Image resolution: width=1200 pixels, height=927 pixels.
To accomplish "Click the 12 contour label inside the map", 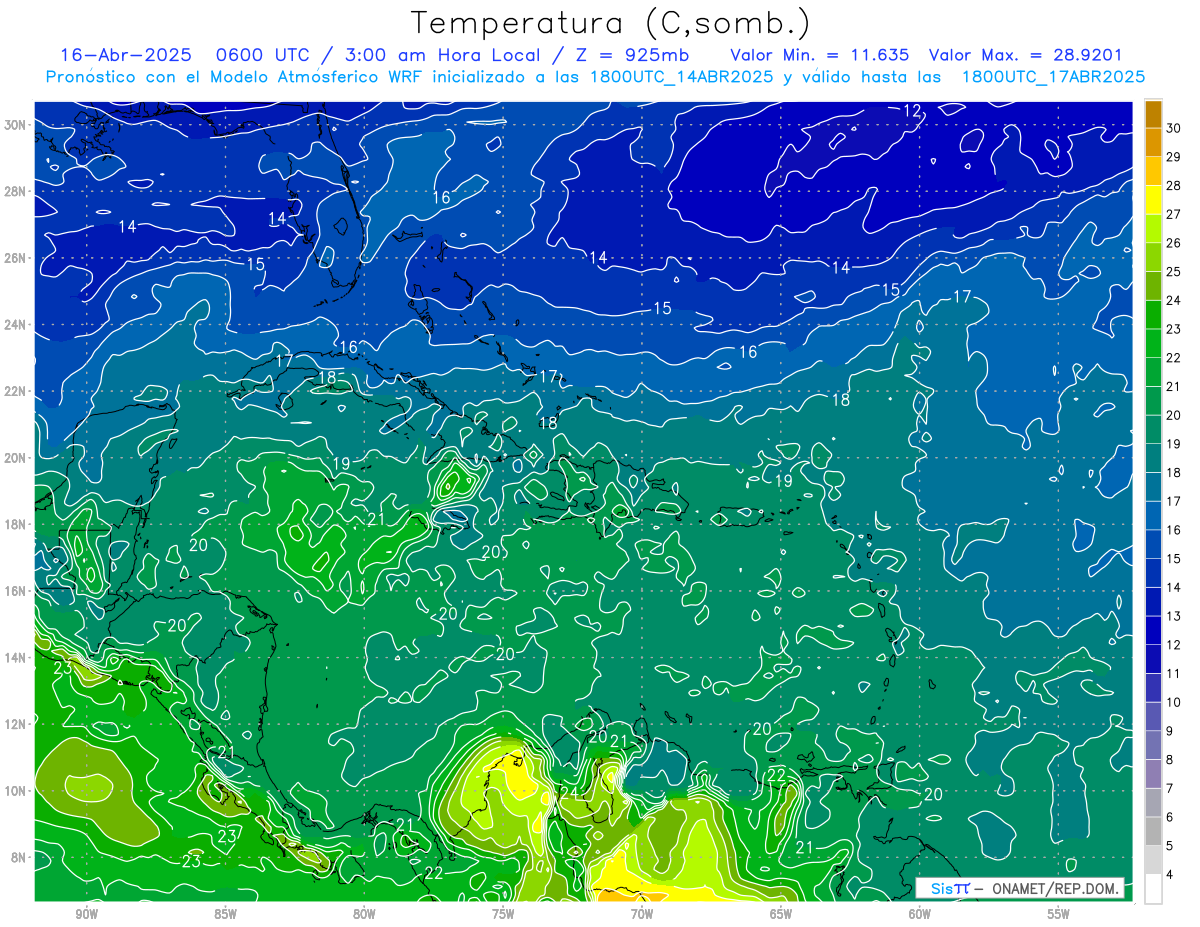I will 911,111.
